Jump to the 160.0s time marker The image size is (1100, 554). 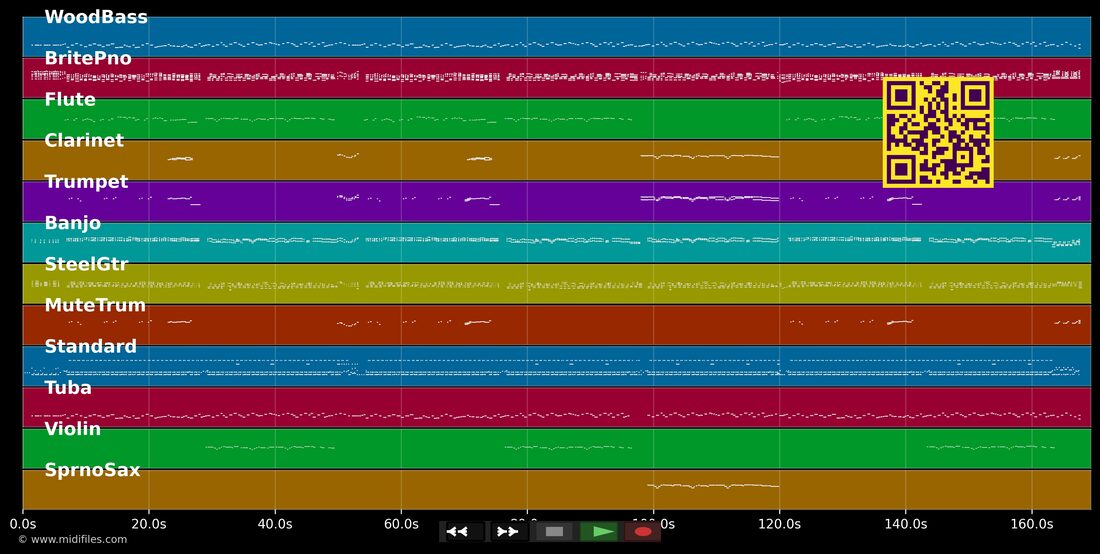[x=1032, y=524]
